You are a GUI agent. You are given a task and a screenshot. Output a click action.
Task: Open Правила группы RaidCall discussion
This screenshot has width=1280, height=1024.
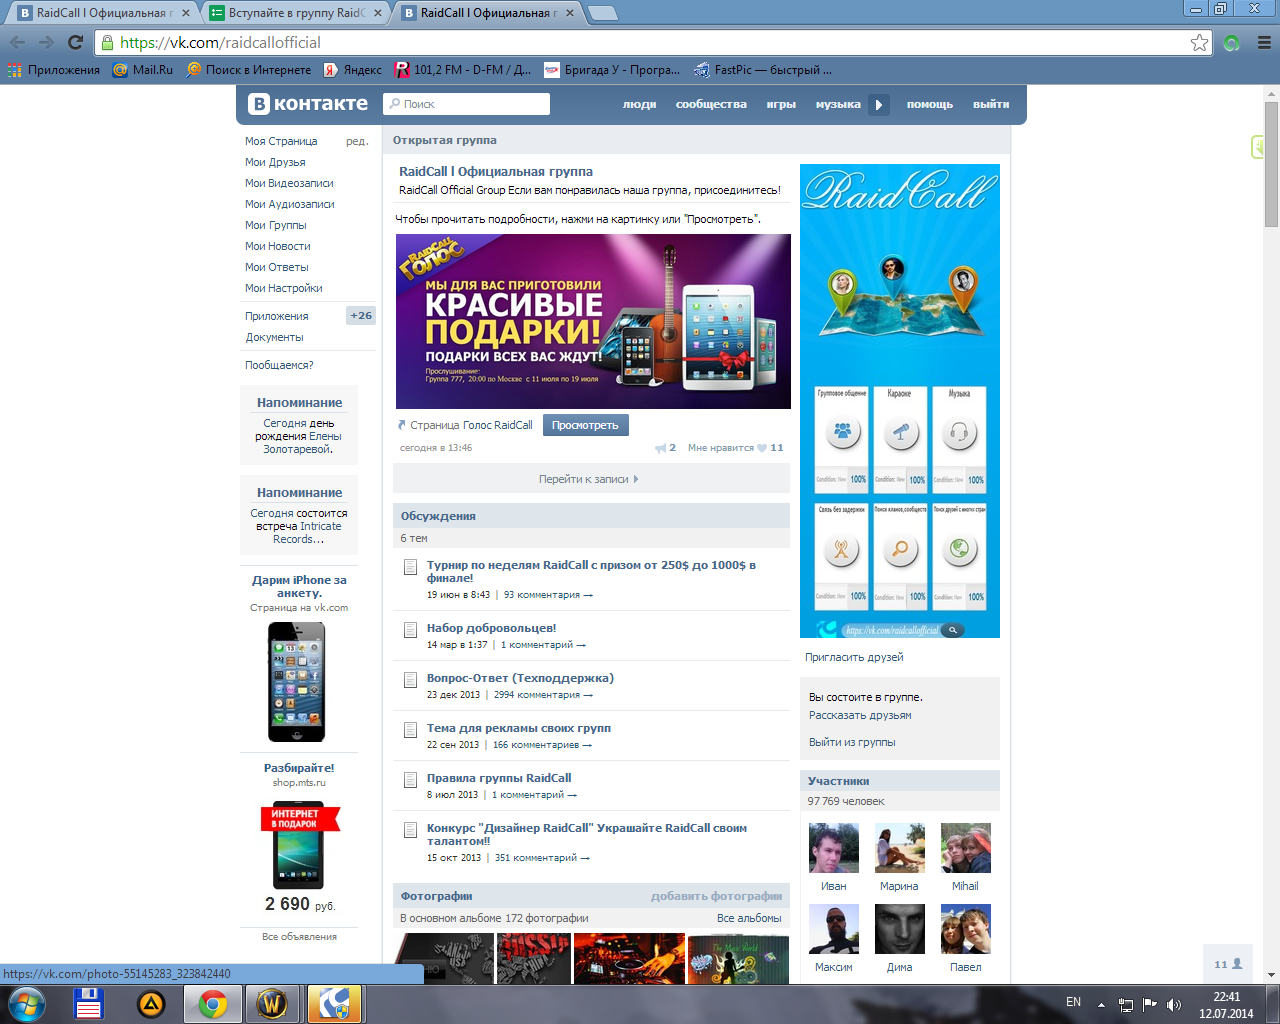(x=499, y=778)
